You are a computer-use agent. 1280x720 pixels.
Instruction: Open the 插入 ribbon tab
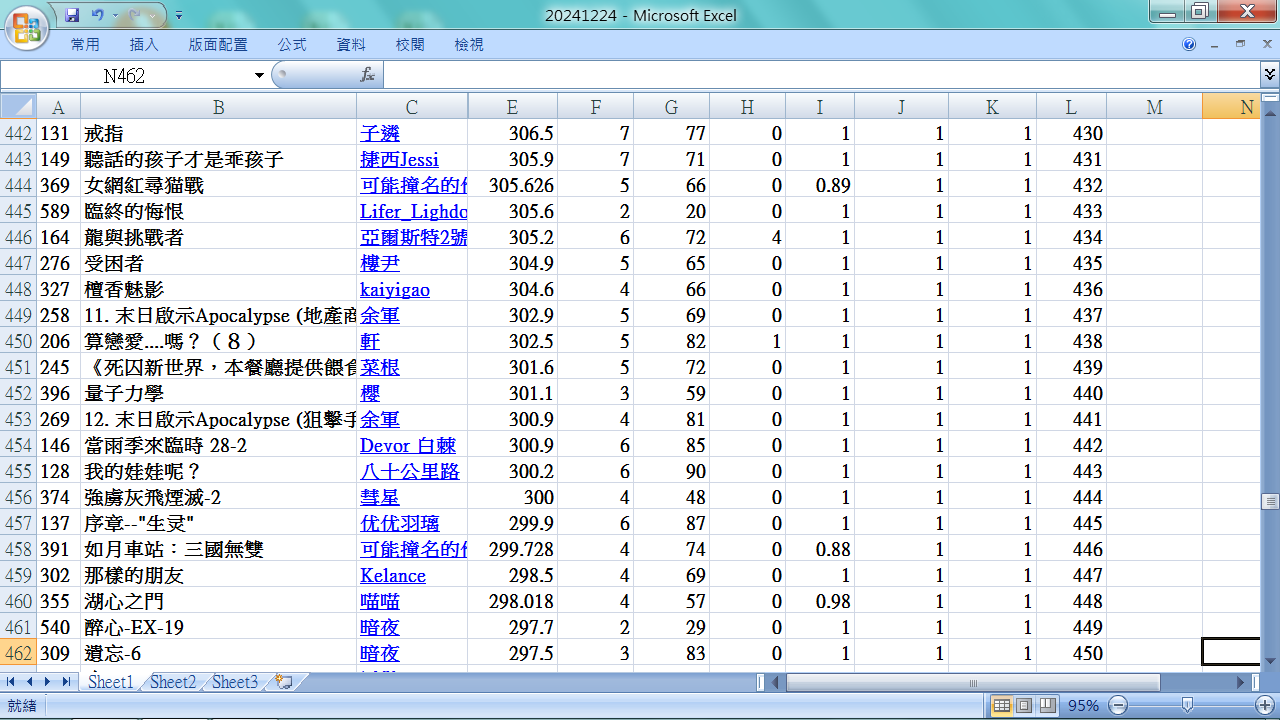[x=144, y=44]
